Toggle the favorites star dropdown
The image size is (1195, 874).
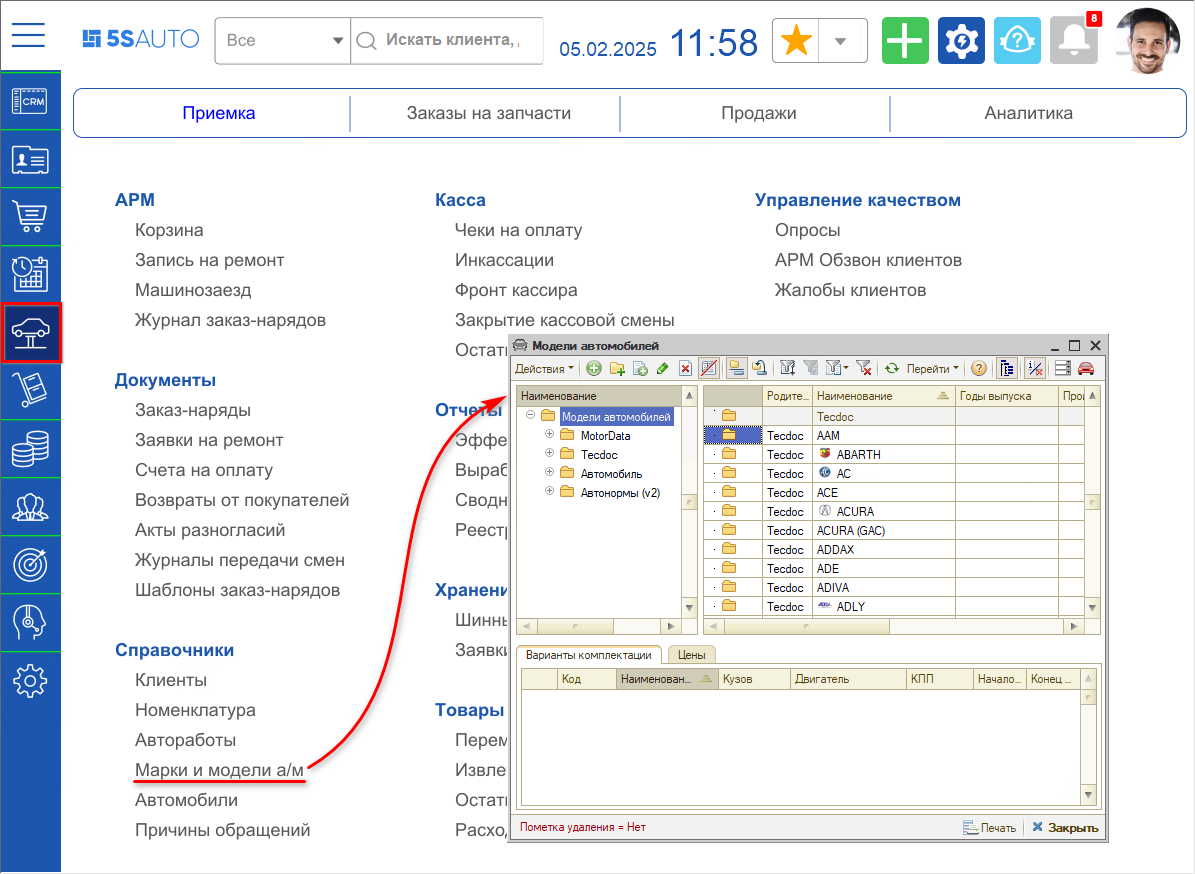tap(840, 40)
